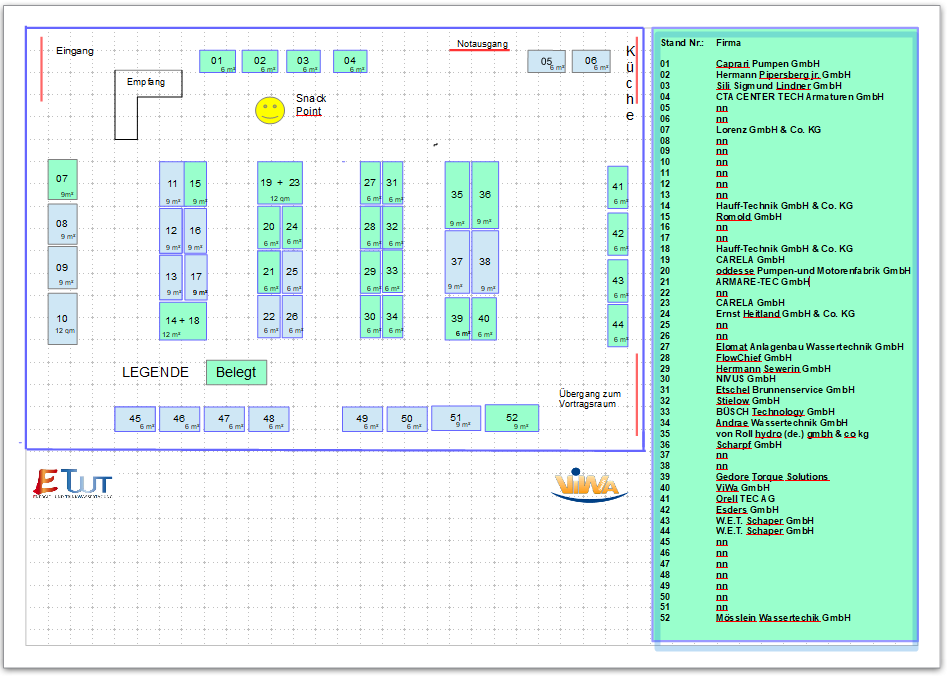Select booth 41 by the wall
947x676 pixels.
click(618, 188)
